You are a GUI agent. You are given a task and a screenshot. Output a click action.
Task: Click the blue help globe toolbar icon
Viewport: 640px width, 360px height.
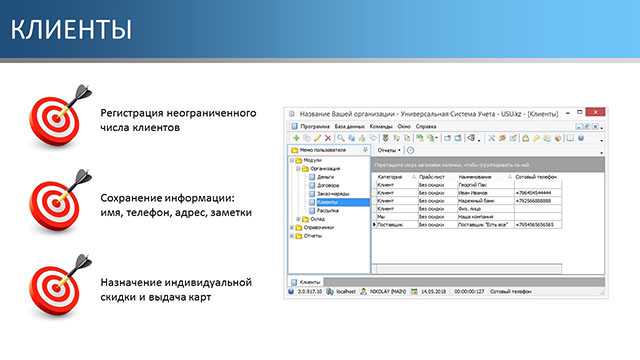click(581, 138)
